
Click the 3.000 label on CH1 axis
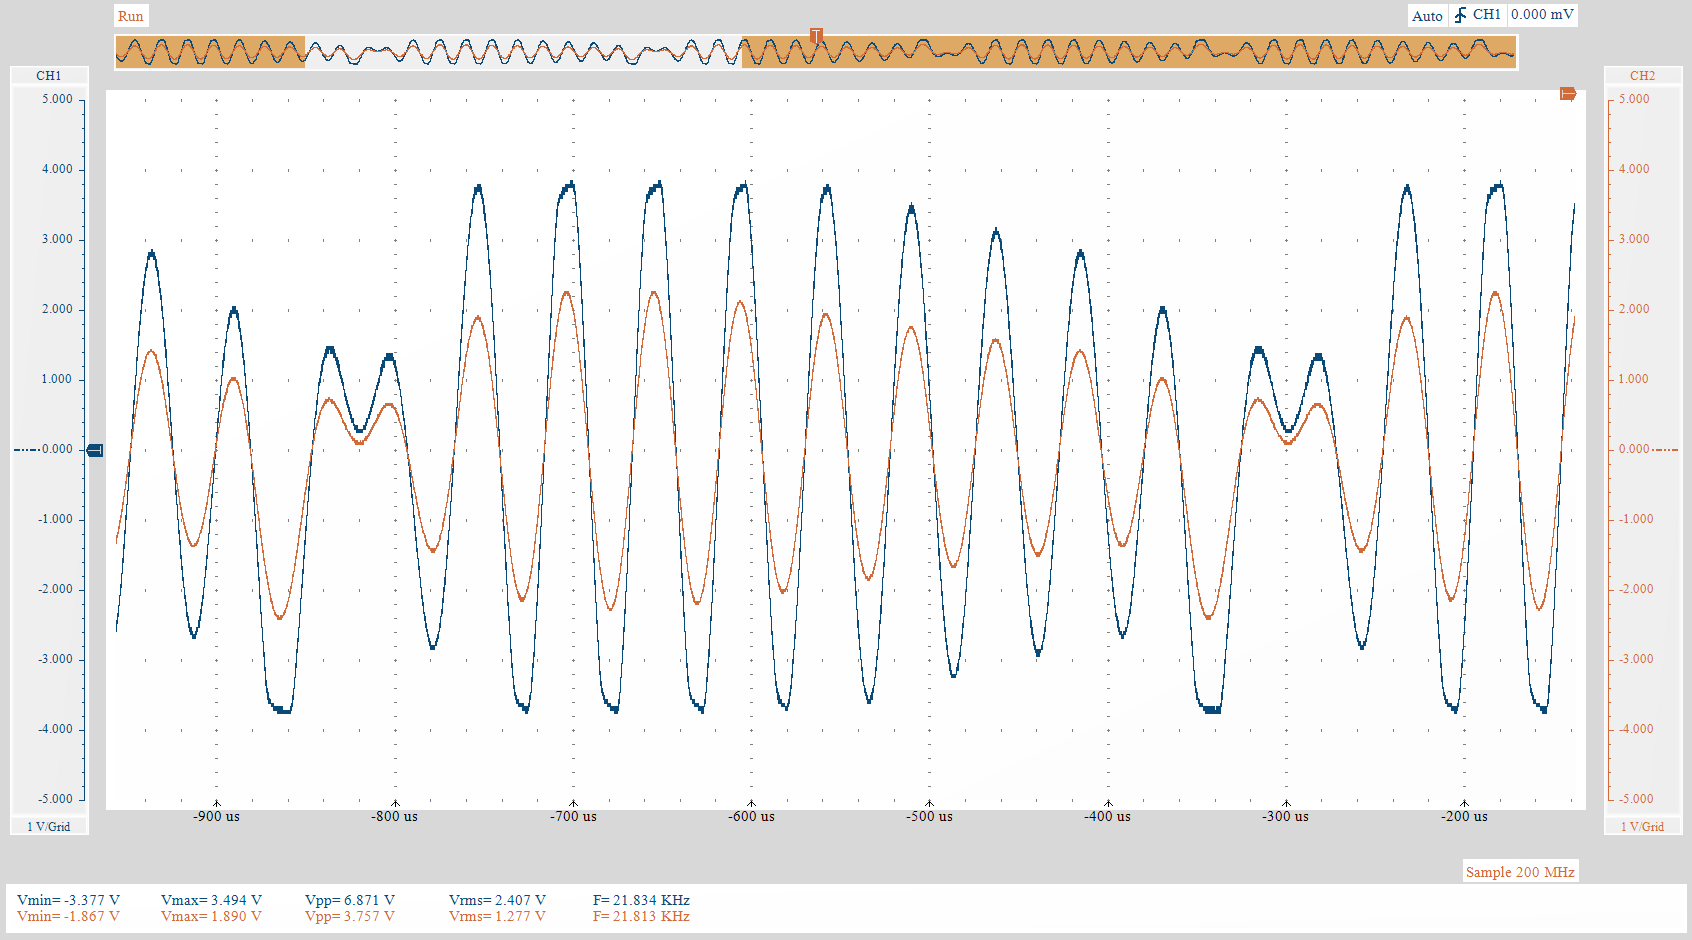pos(57,240)
